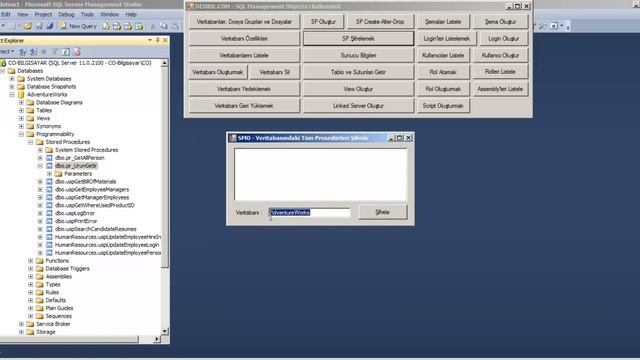Screen dimensions: 640x360
Task: Expand the Functions folder node
Action: 31,261
